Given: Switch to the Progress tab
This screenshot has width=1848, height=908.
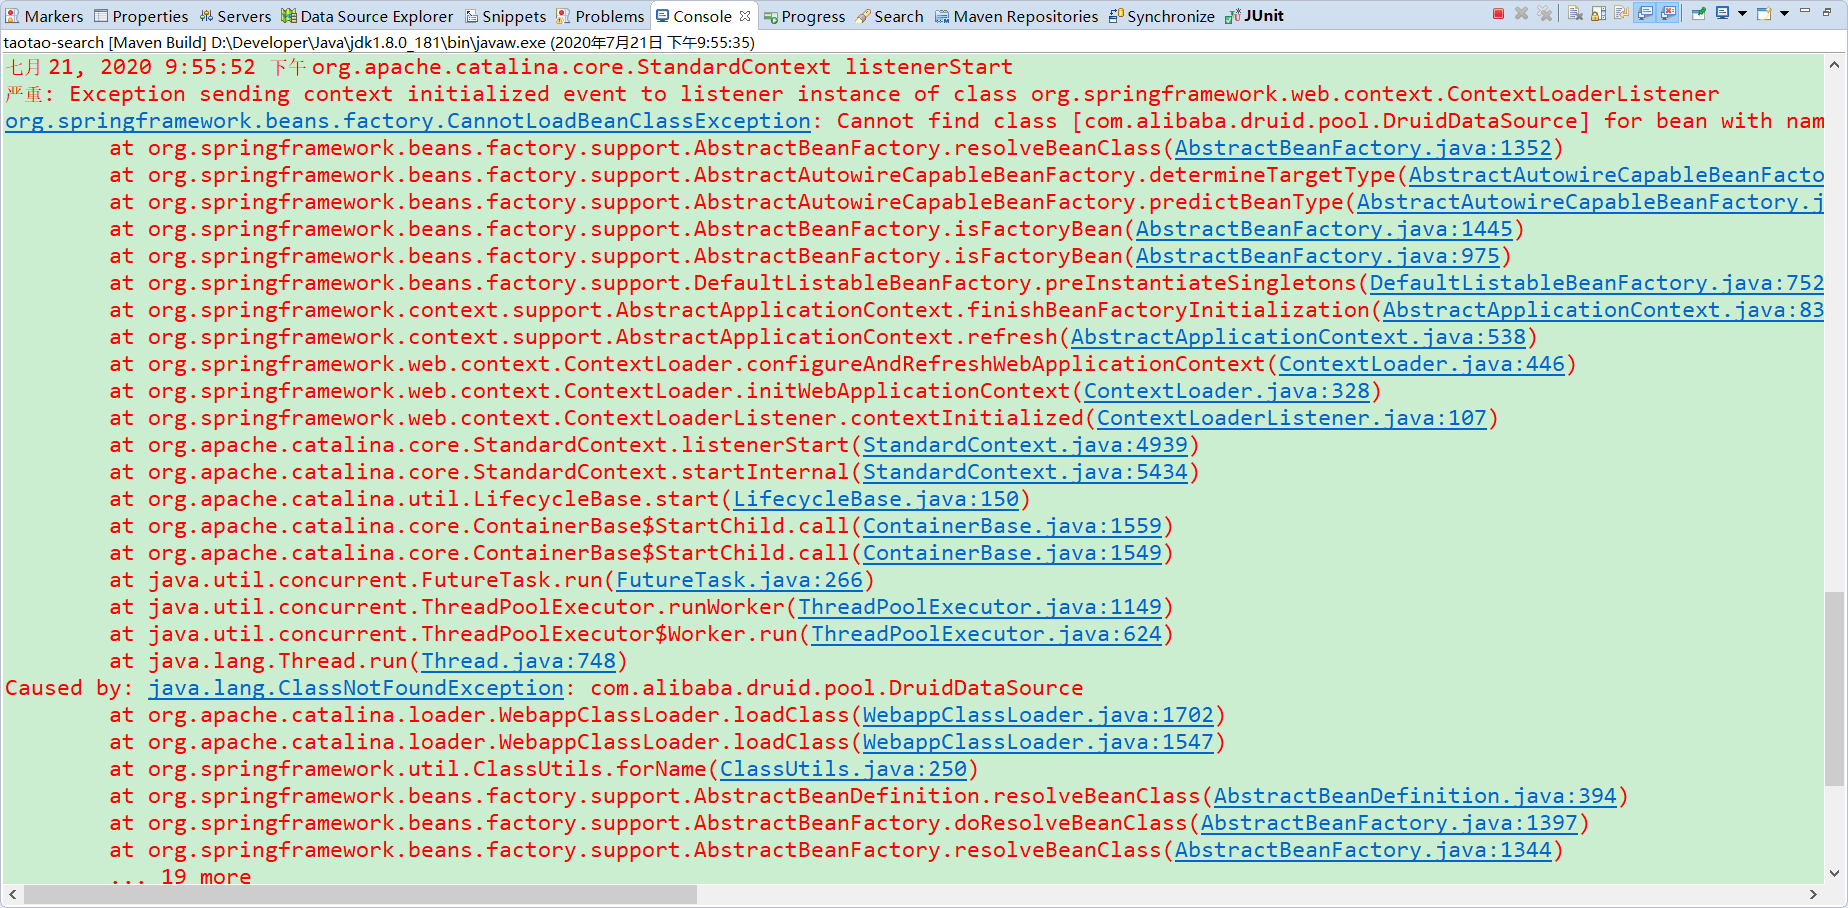Looking at the screenshot, I should pyautogui.click(x=804, y=16).
